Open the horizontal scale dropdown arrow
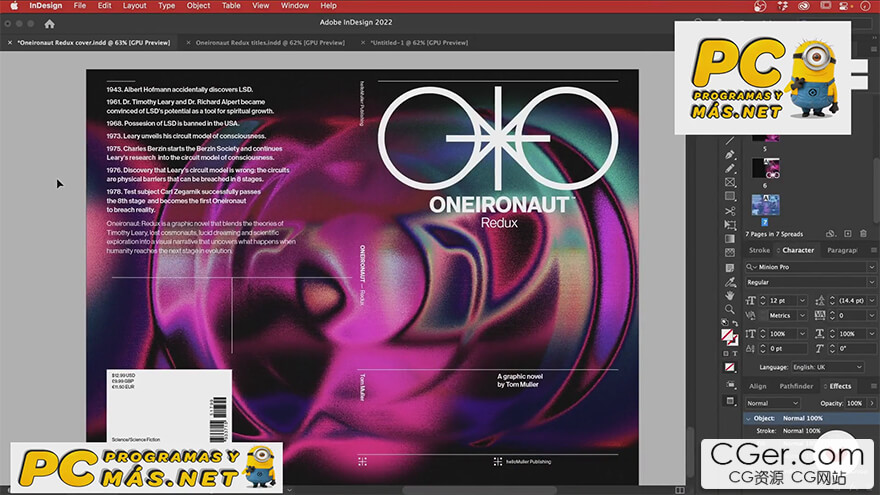 pyautogui.click(x=872, y=334)
